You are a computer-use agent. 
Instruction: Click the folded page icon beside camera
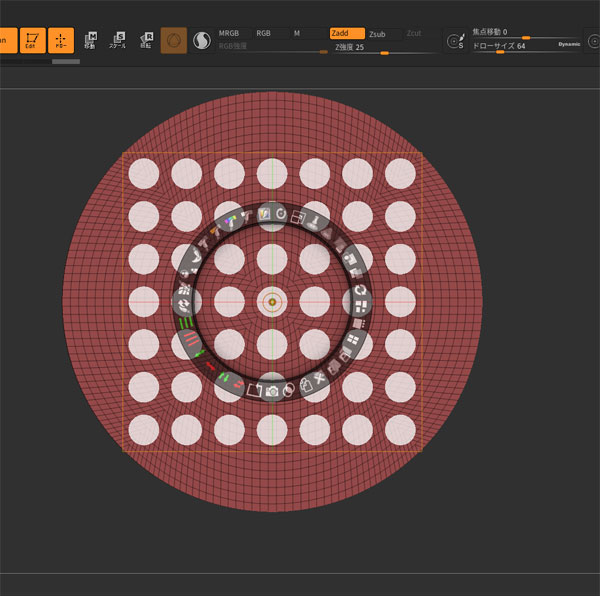[x=254, y=390]
